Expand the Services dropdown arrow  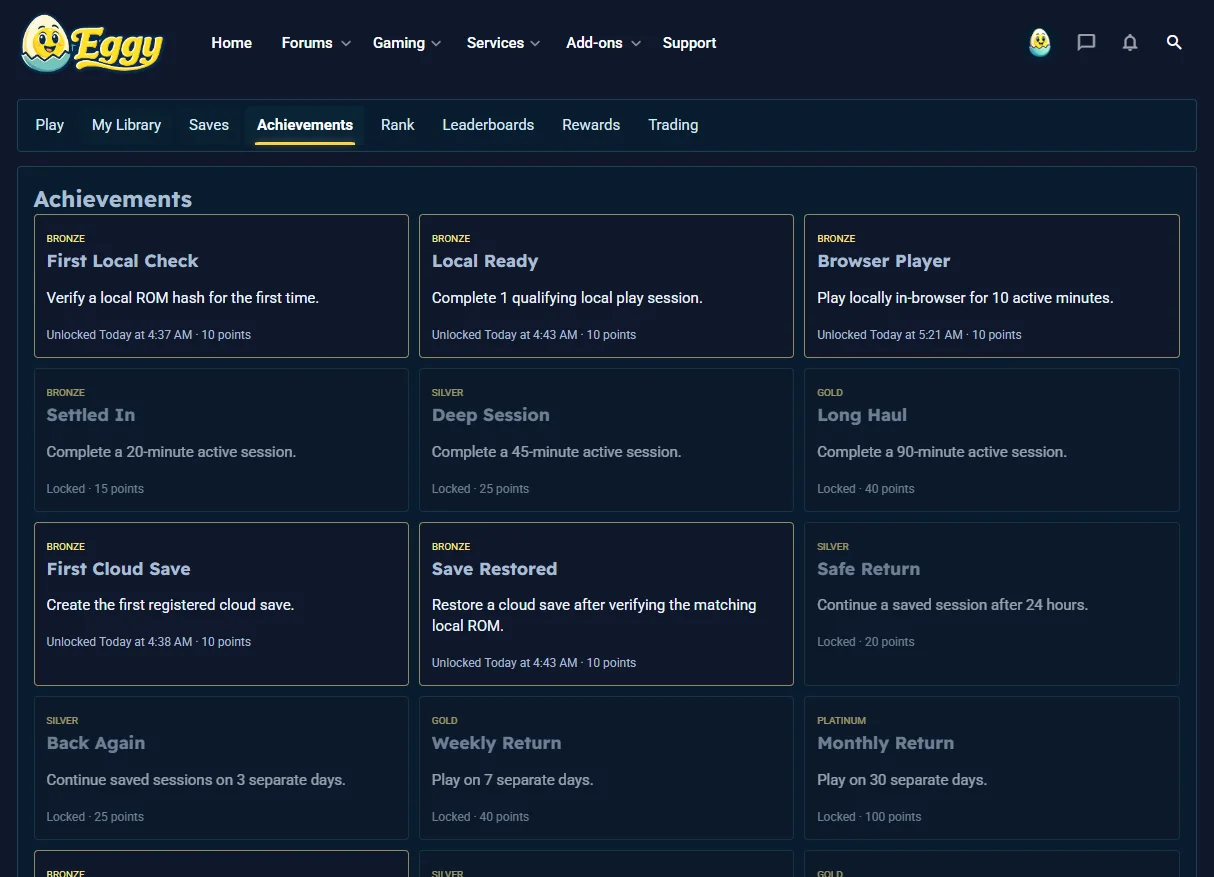click(535, 44)
